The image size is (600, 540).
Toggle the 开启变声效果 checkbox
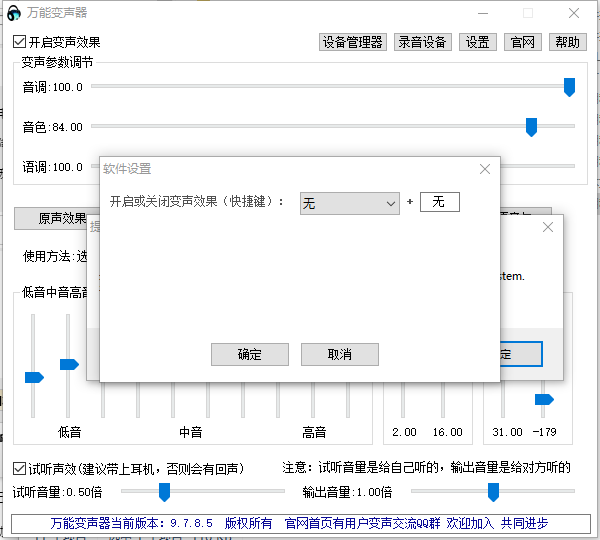[20, 42]
